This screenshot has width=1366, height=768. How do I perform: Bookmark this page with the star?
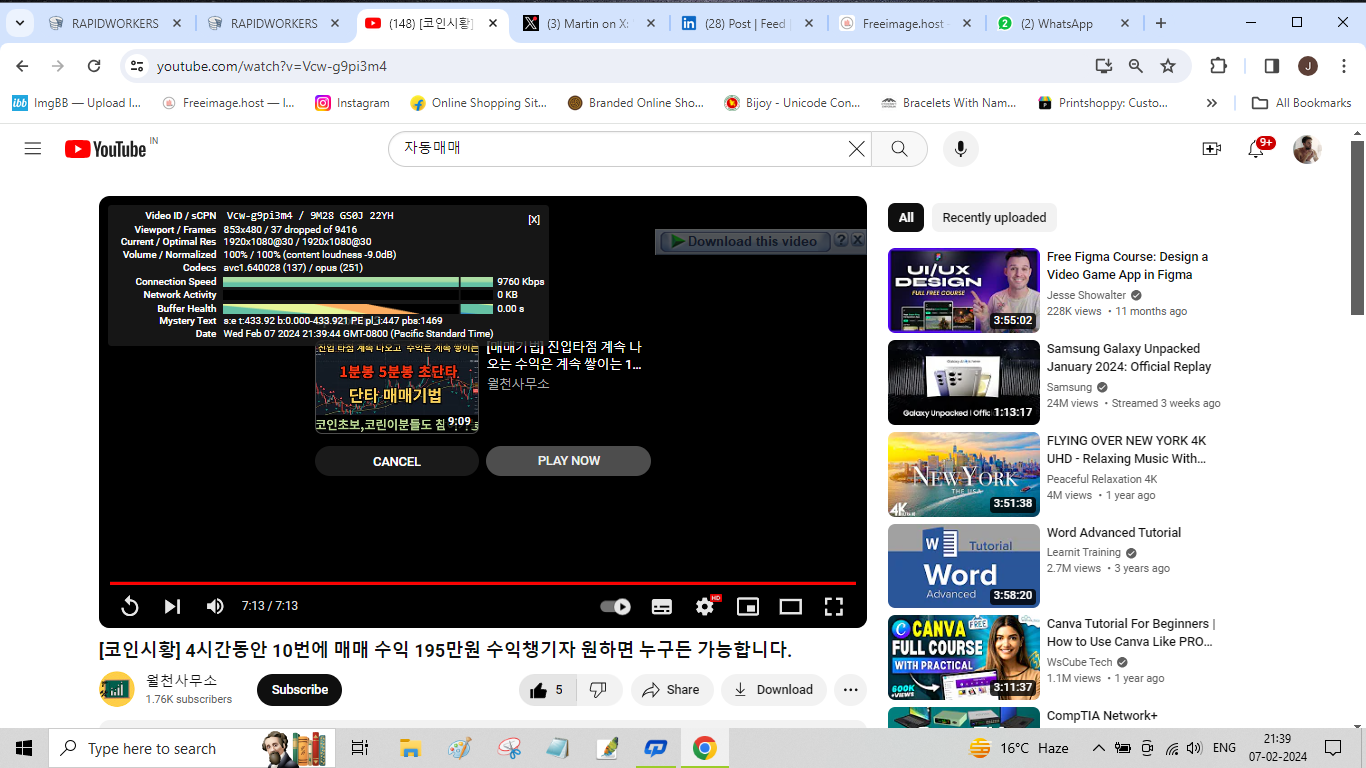tap(1168, 66)
